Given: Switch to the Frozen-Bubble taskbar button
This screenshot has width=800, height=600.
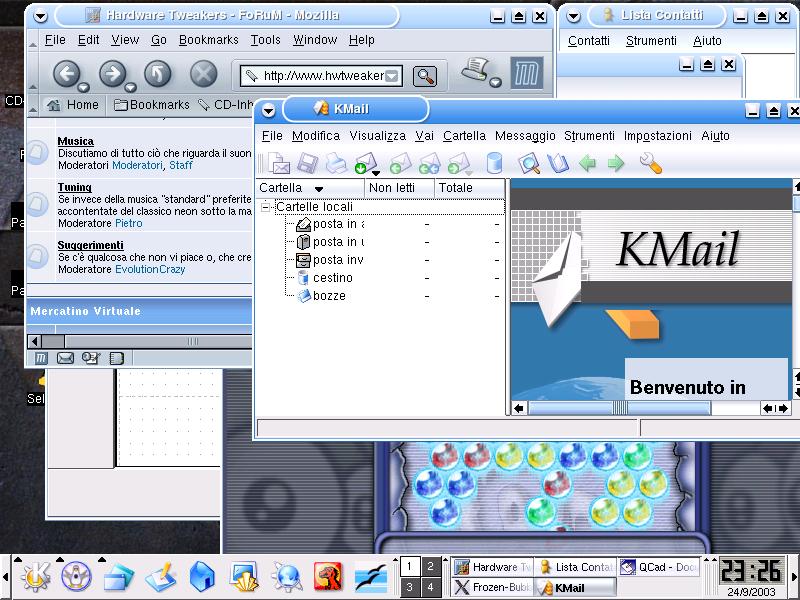Looking at the screenshot, I should tap(492, 587).
